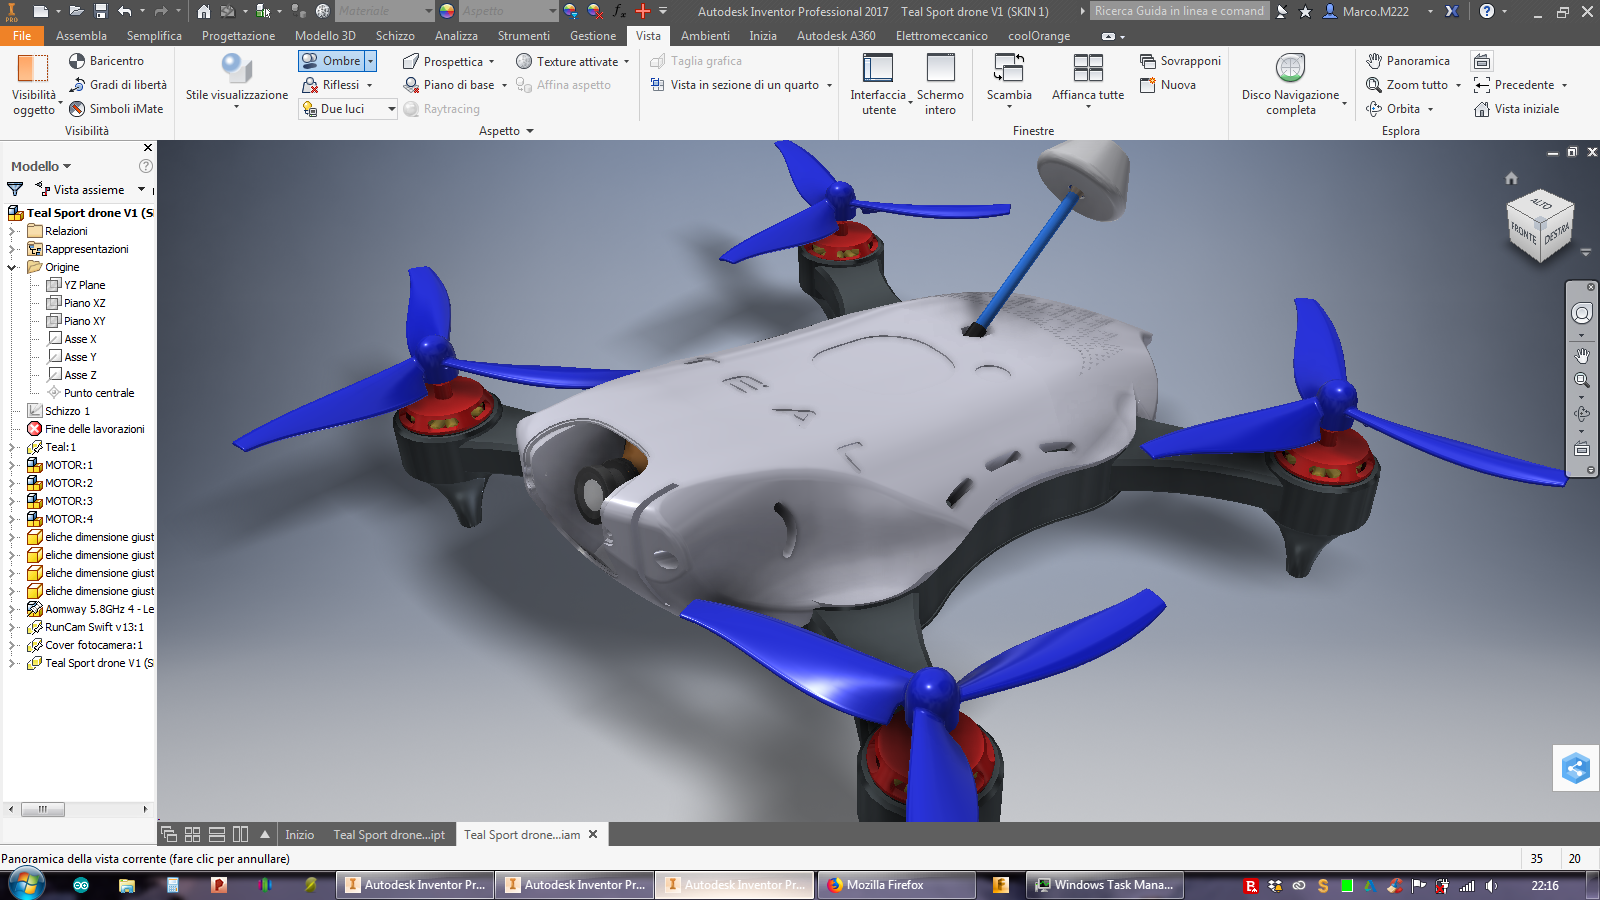This screenshot has width=1600, height=900.
Task: Toggle Simboli iMate visibility
Action: click(116, 109)
